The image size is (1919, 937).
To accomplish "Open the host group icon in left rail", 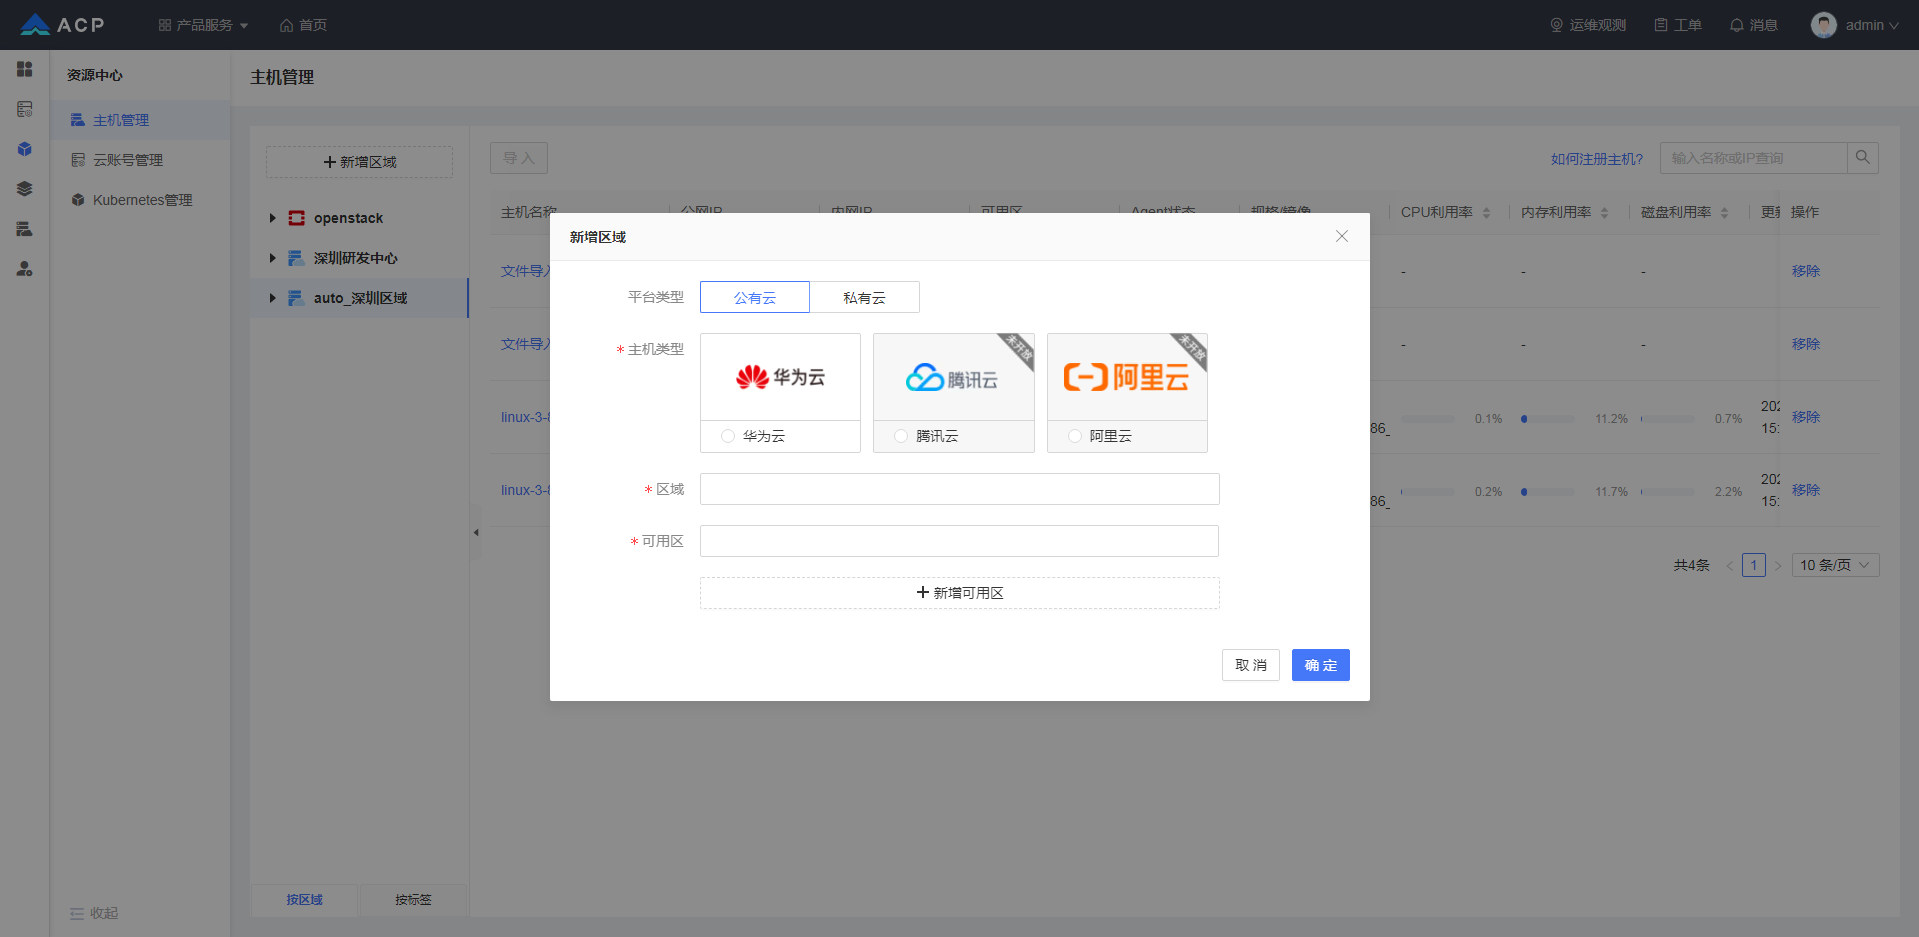I will click(25, 229).
